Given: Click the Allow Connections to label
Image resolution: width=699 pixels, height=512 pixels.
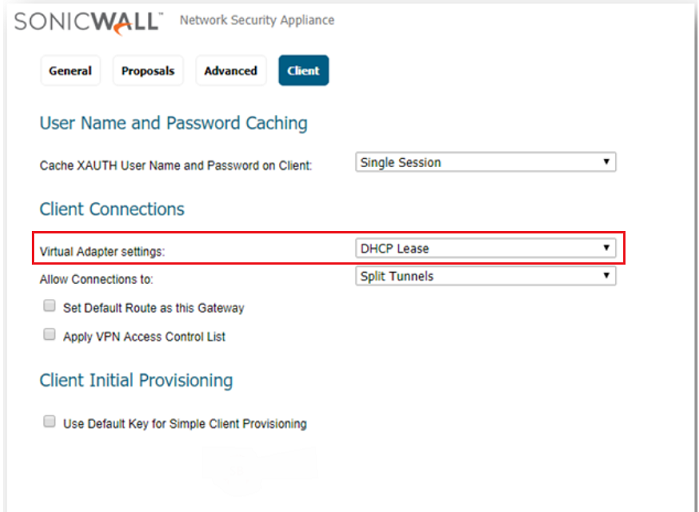Looking at the screenshot, I should (x=96, y=280).
